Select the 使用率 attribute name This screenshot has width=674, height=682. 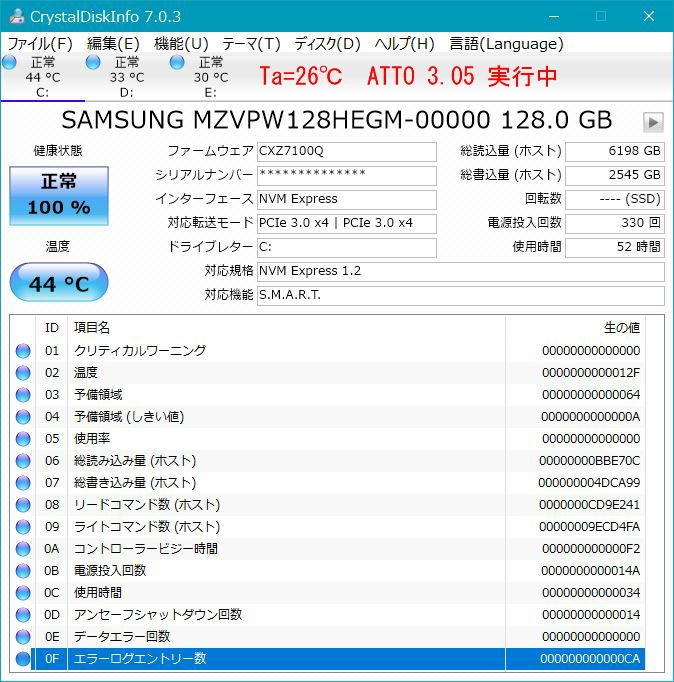pyautogui.click(x=92, y=438)
